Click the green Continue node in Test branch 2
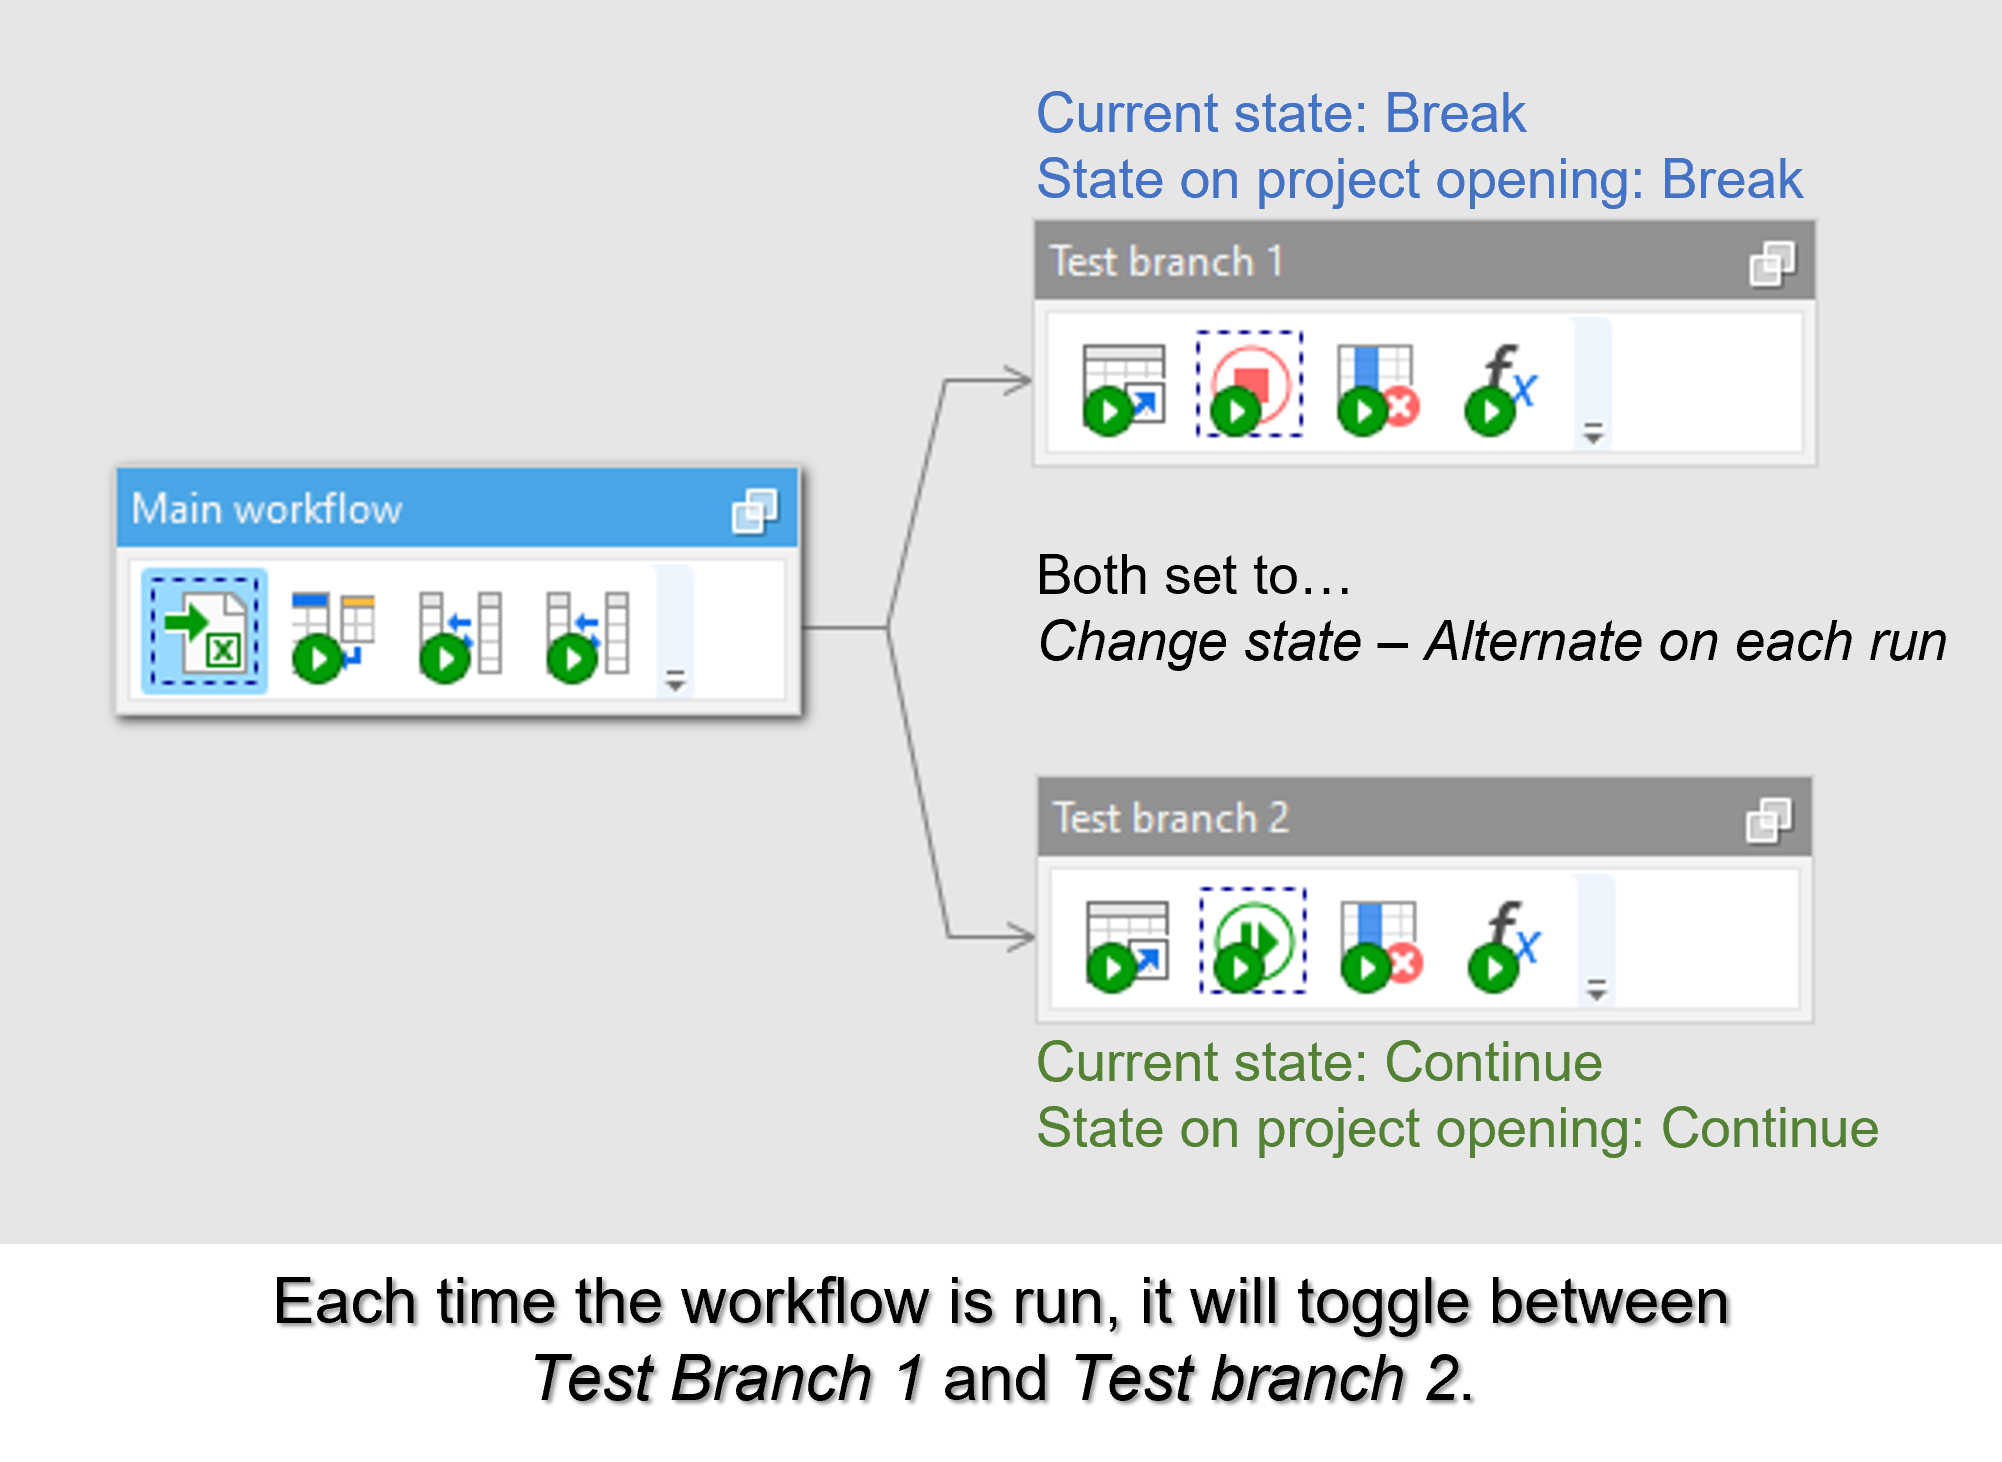The image size is (2002, 1462). [1253, 942]
